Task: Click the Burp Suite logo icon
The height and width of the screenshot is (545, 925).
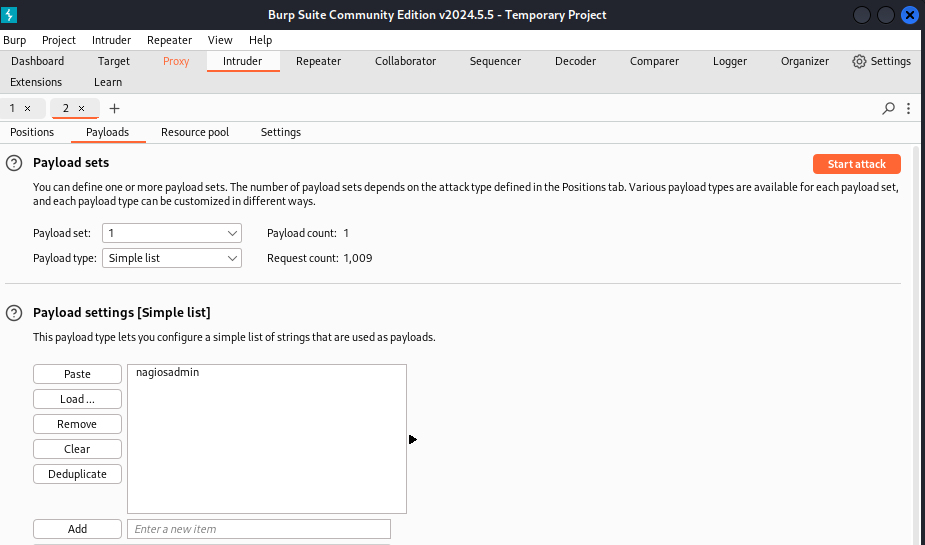Action: pos(11,15)
